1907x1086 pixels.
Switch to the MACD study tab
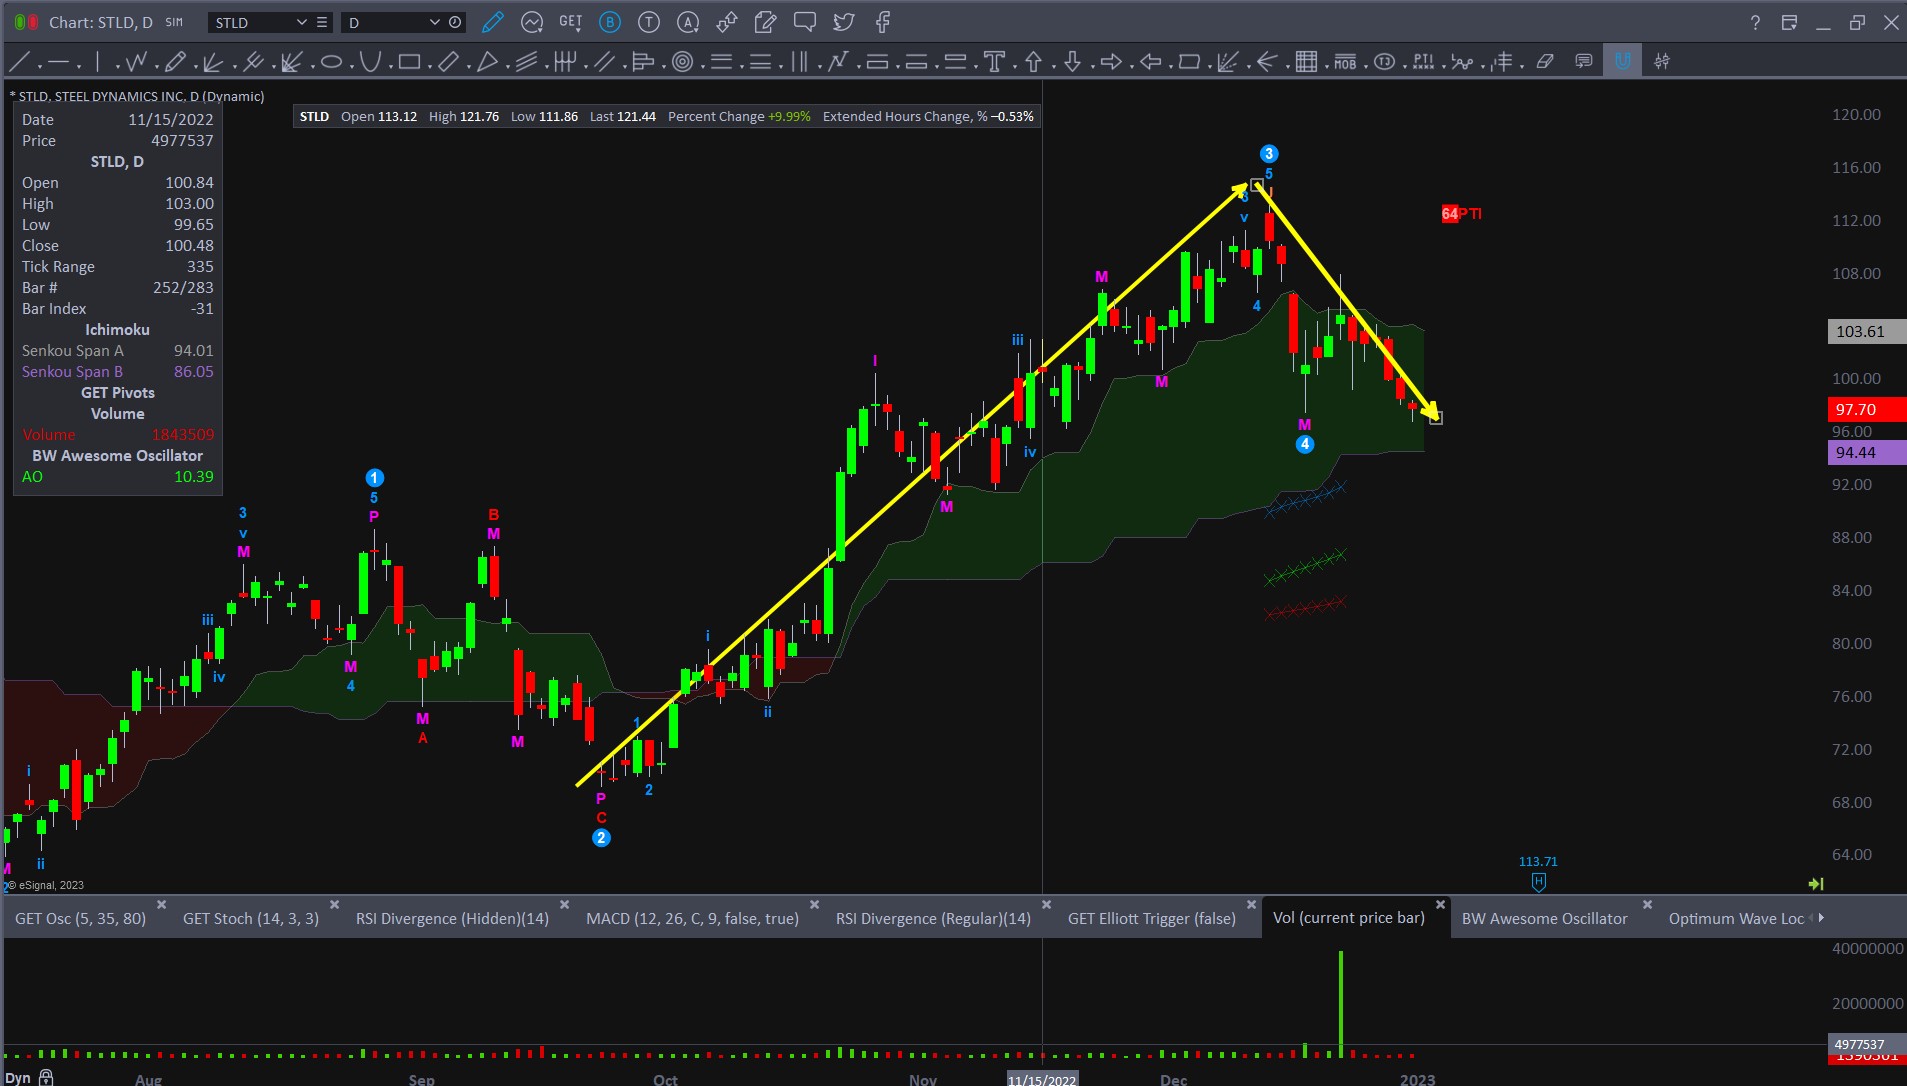692,918
